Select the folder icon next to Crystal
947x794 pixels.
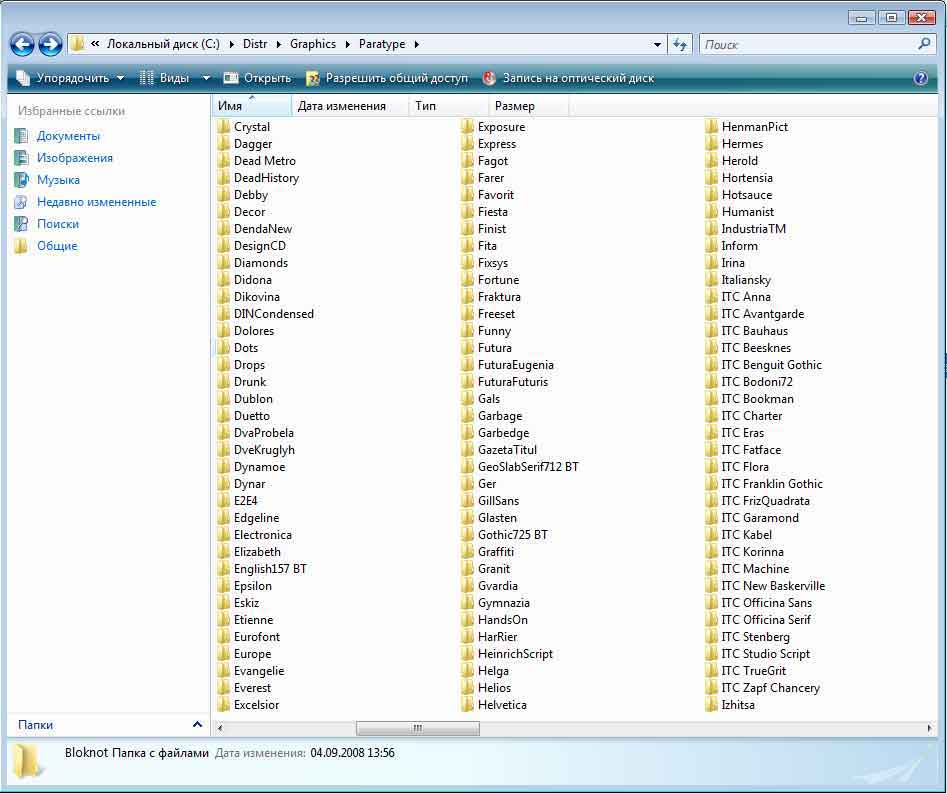click(223, 127)
